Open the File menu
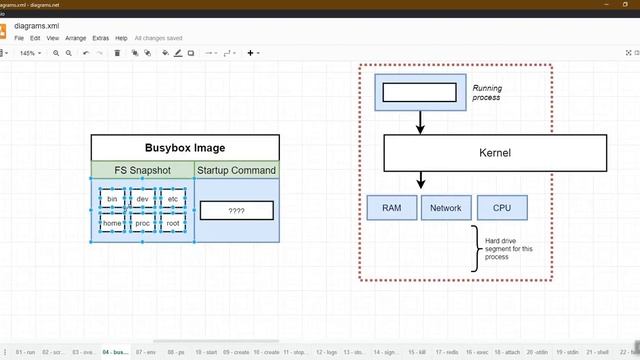The width and height of the screenshot is (640, 360). [19, 38]
